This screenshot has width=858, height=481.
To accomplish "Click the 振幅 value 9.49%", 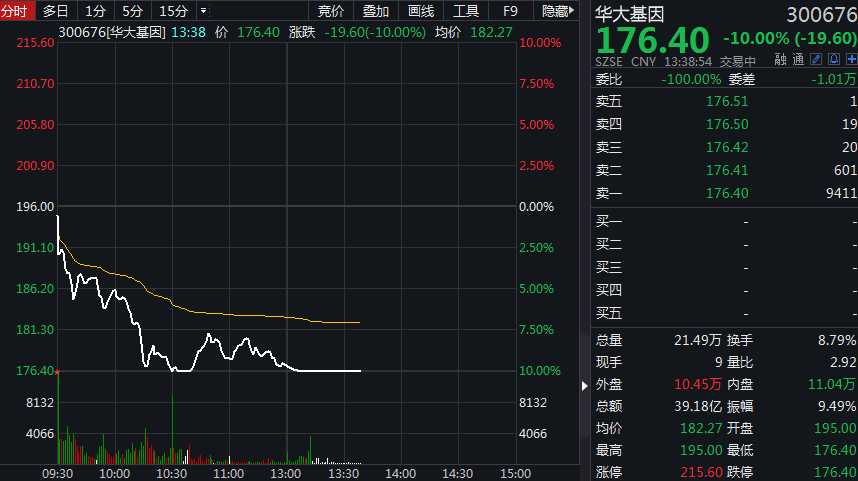I will pos(837,407).
